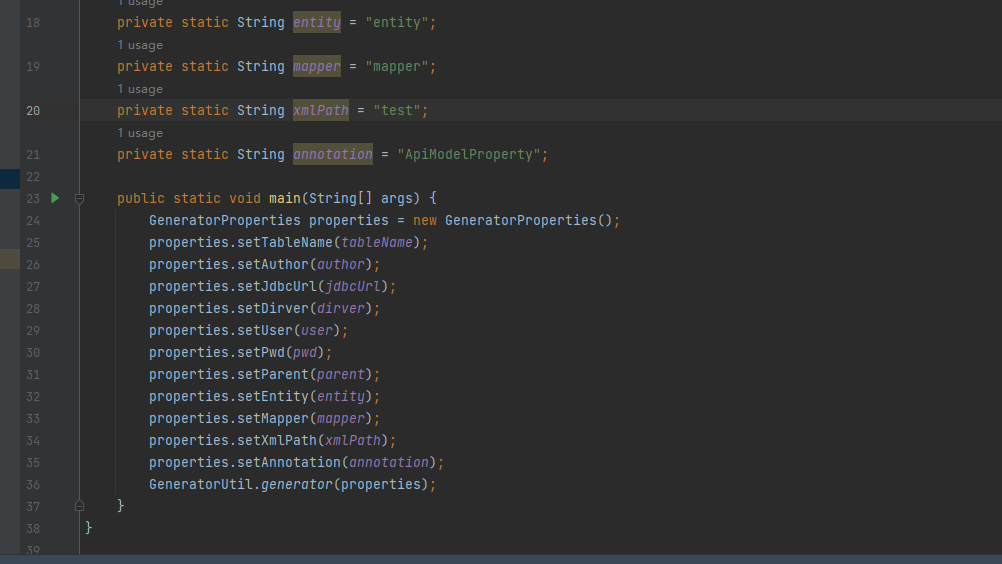Click the closing brace on line 38
This screenshot has width=1002, height=564.
(x=89, y=528)
